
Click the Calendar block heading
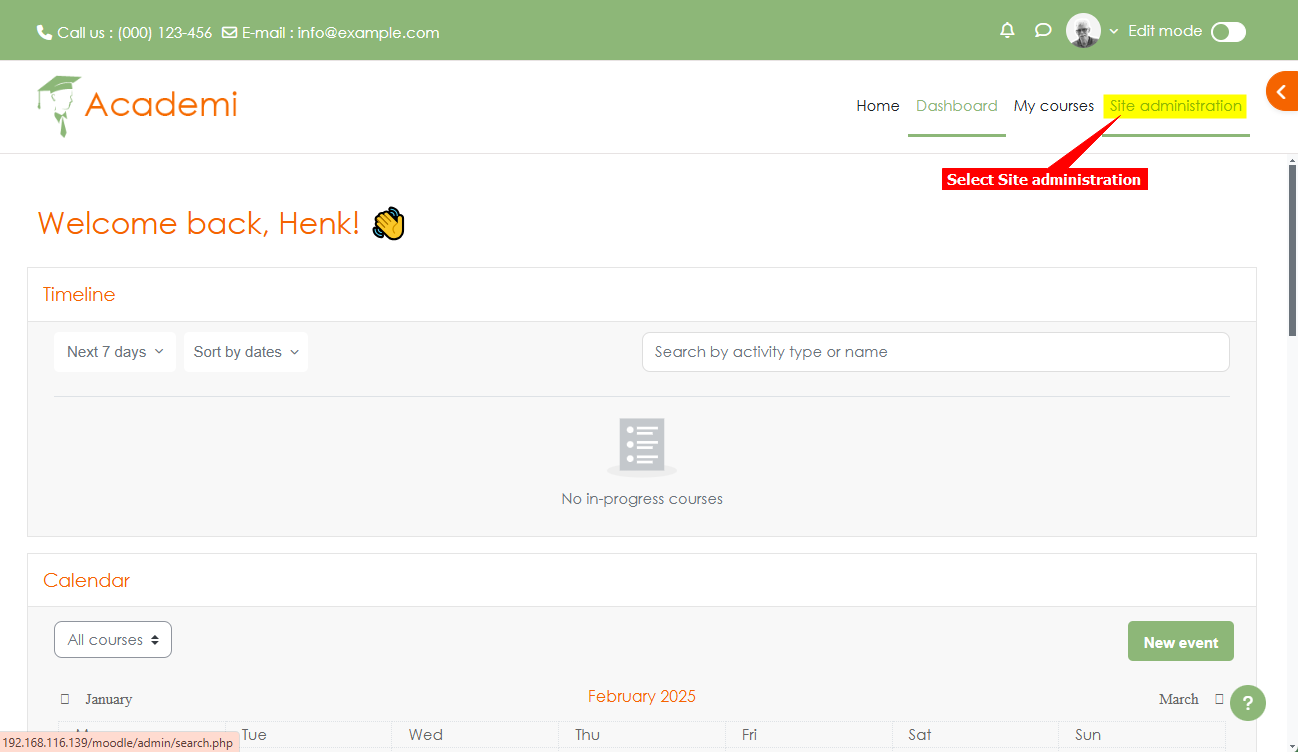pyautogui.click(x=87, y=580)
